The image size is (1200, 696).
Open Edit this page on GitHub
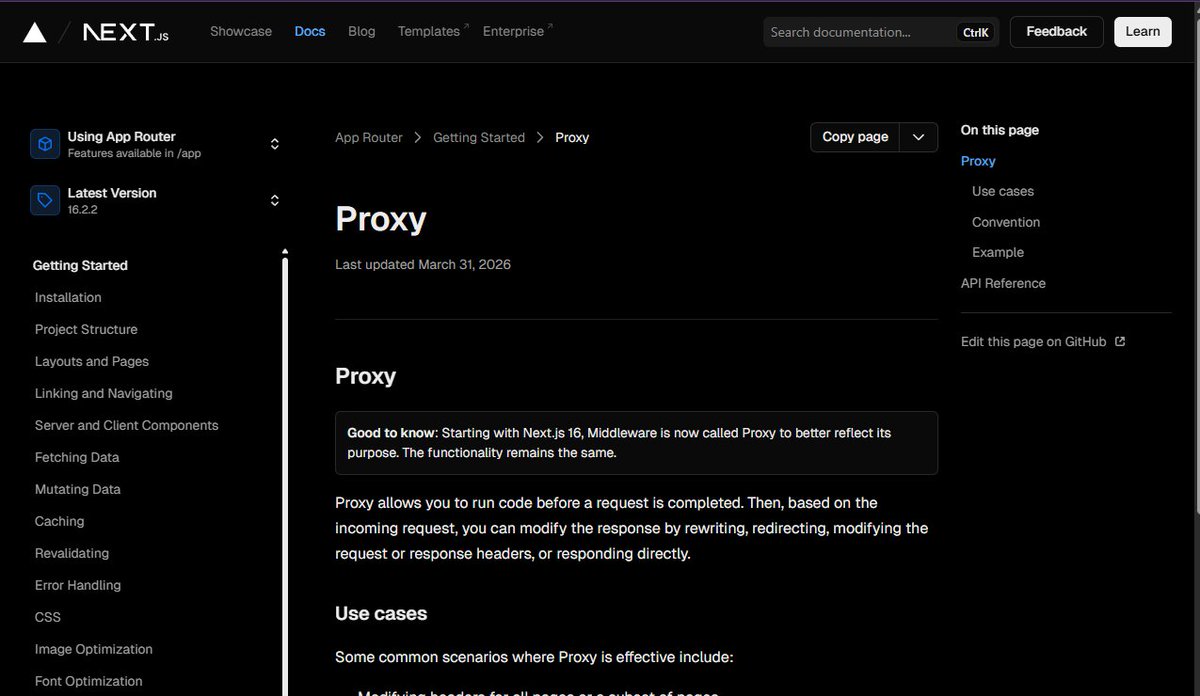(x=1043, y=341)
